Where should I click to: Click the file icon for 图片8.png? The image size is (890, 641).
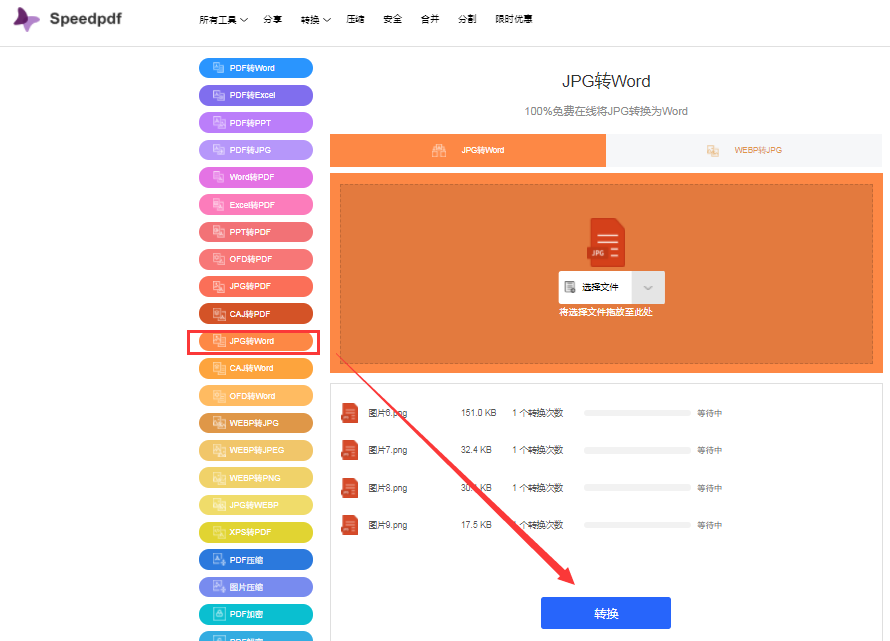[x=350, y=488]
